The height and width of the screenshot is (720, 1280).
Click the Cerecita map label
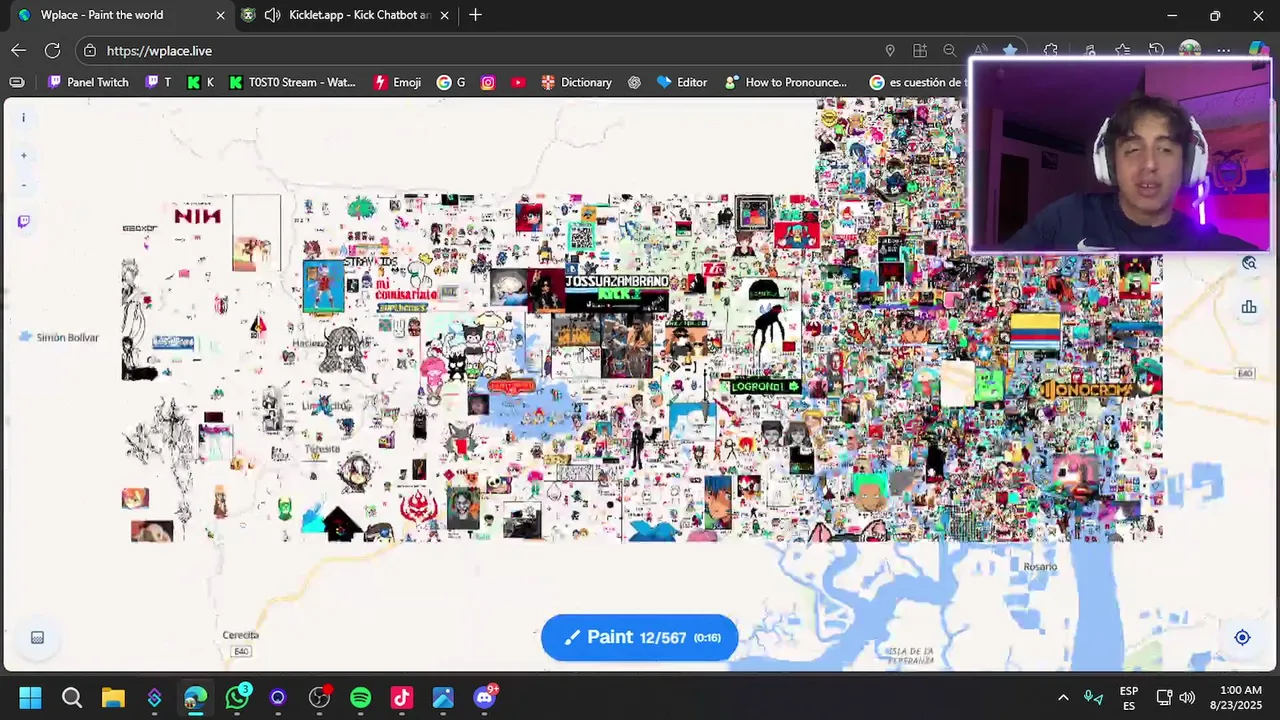point(240,635)
